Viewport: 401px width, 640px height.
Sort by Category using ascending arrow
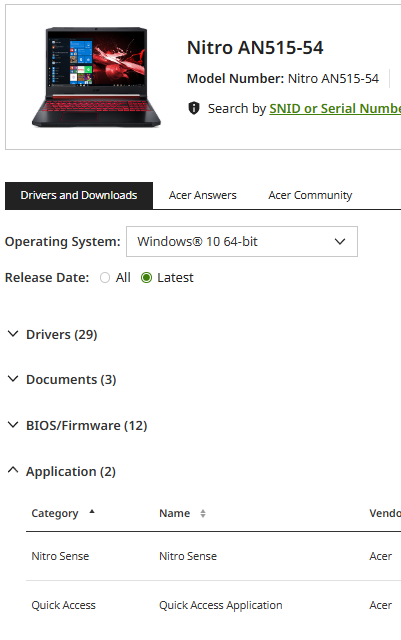(92, 511)
